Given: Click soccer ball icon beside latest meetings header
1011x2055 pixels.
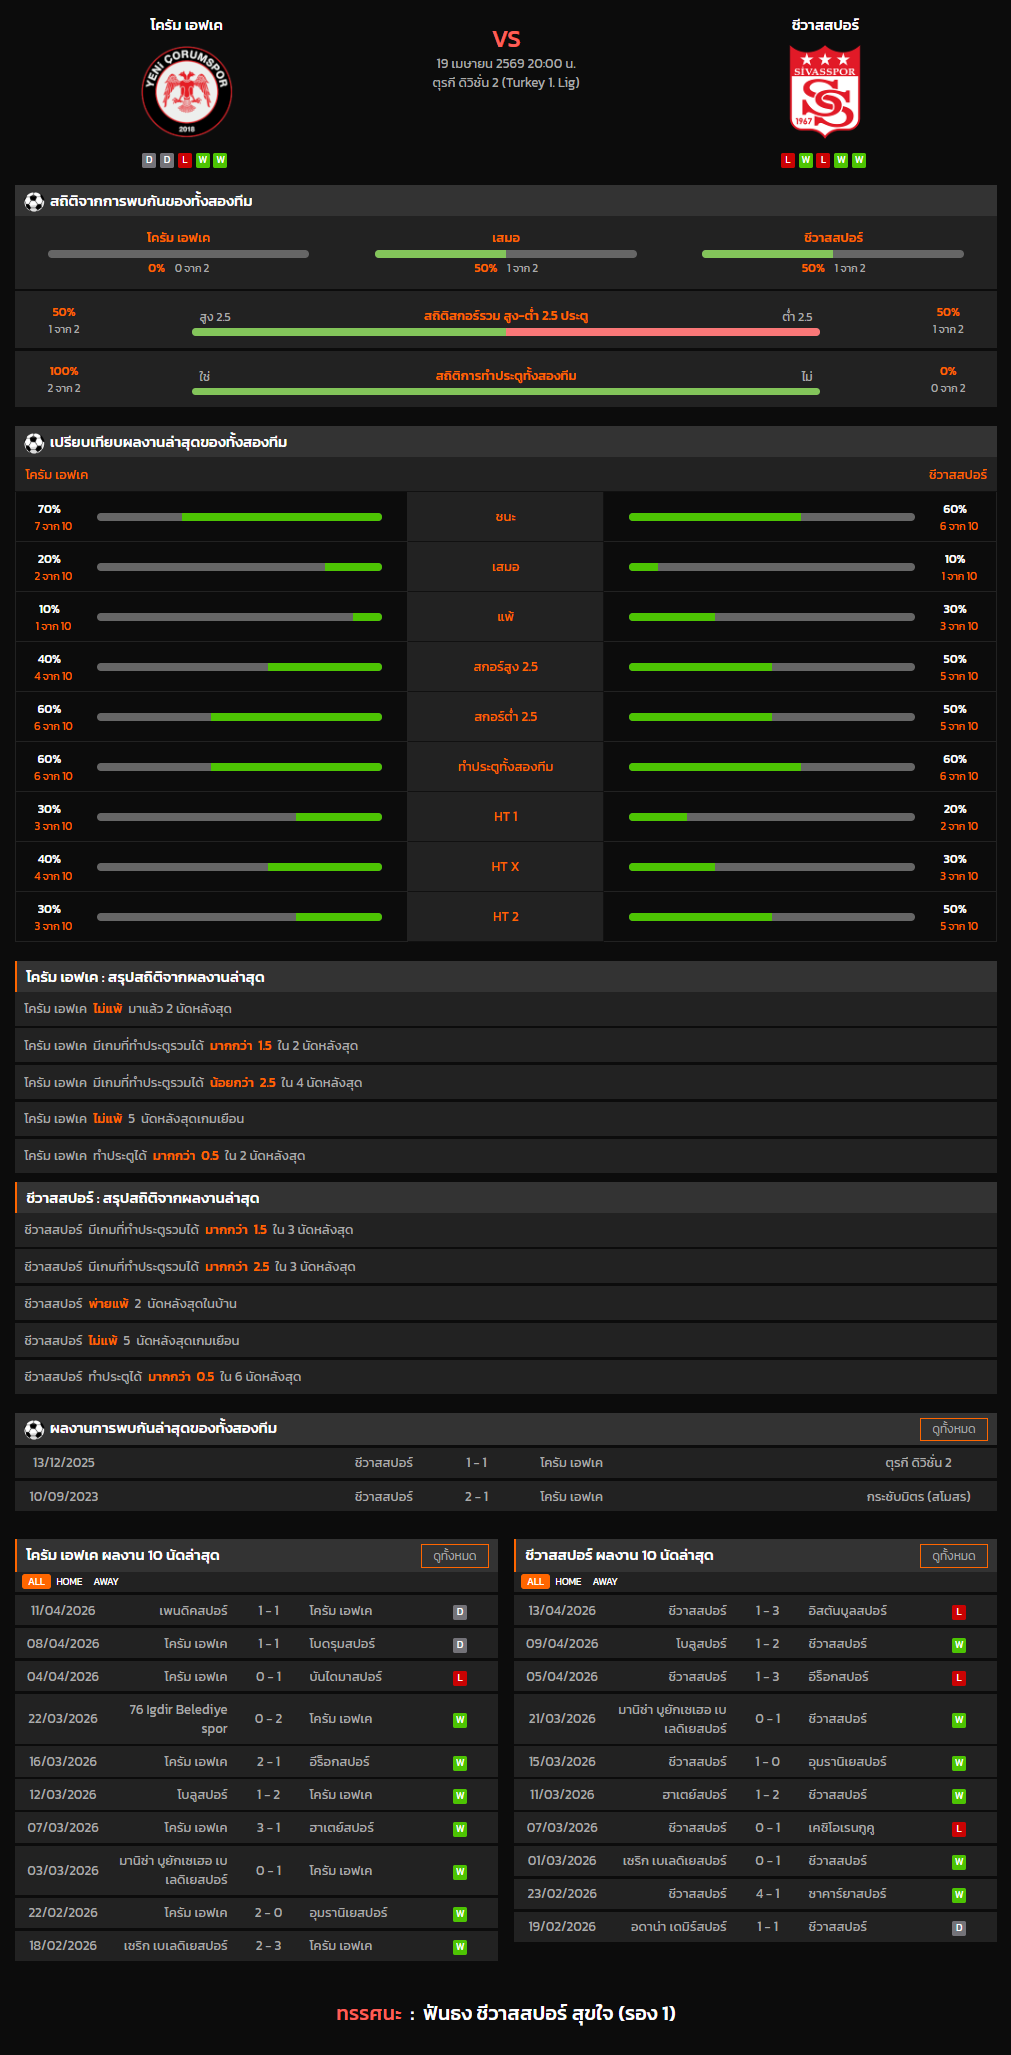Looking at the screenshot, I should pyautogui.click(x=35, y=1429).
